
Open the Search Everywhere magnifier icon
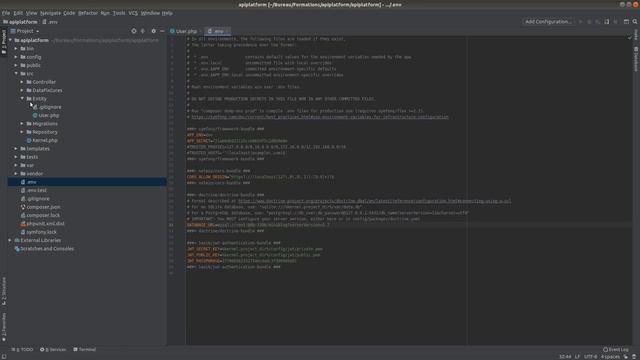[x=635, y=22]
